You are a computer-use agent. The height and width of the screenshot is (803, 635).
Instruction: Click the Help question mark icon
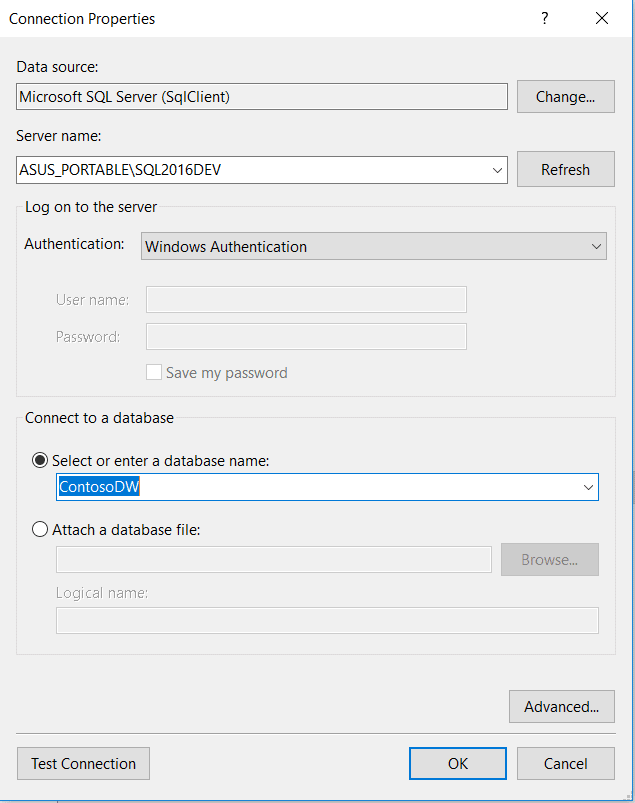545,18
